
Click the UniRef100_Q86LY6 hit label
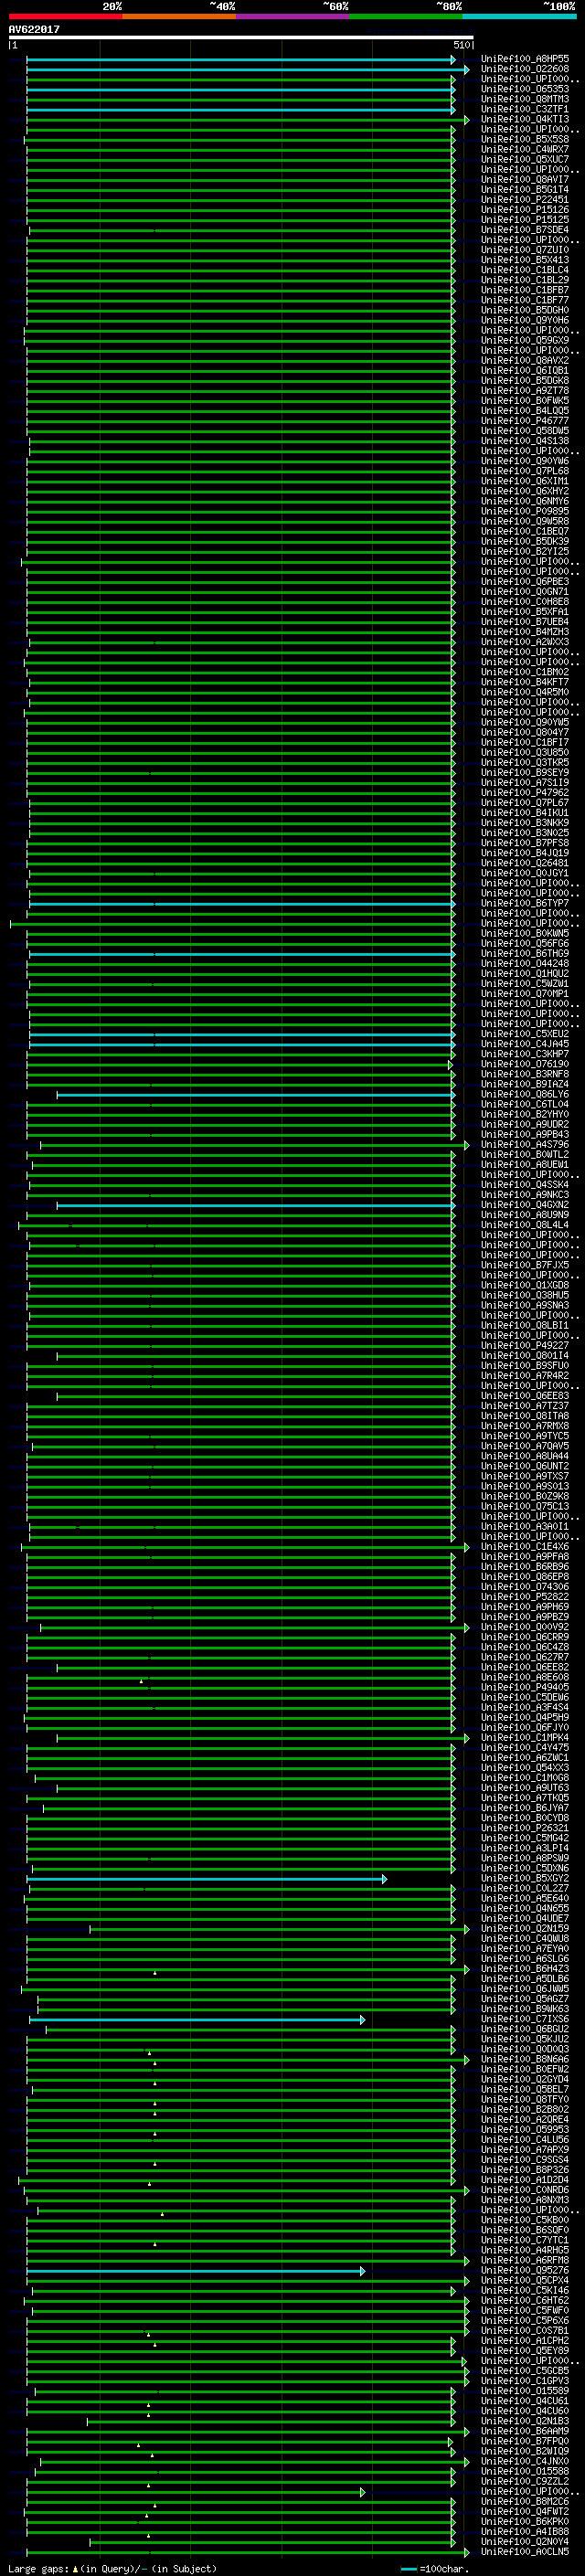(525, 1094)
